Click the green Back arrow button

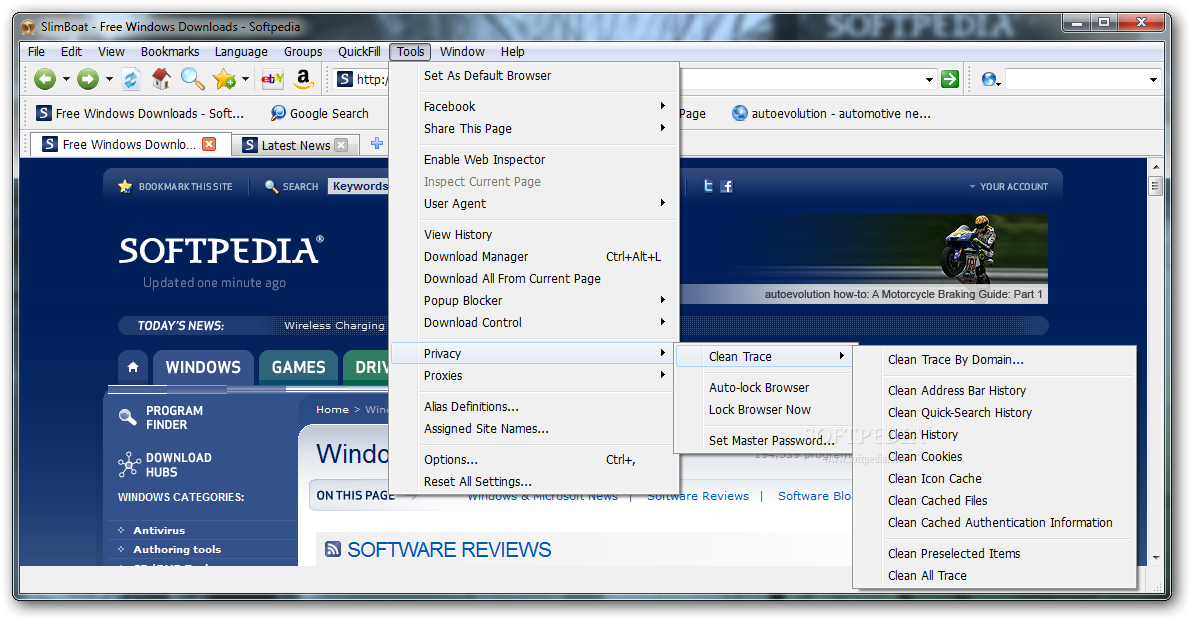point(45,79)
